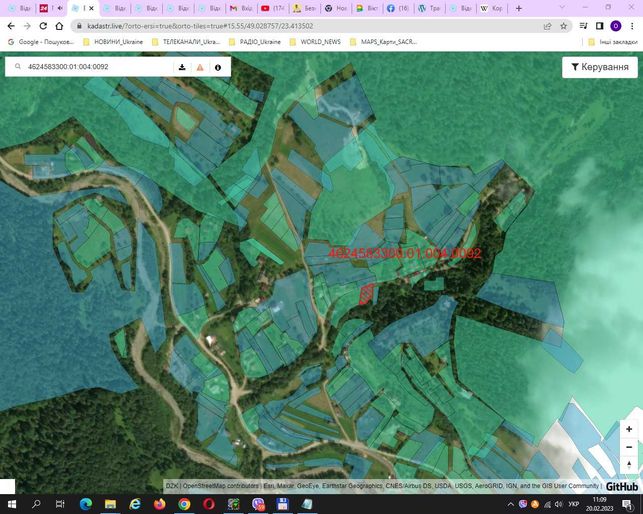The width and height of the screenshot is (643, 514).
Task: Open the OpenStreetMap contributors attribution link
Action: click(221, 486)
